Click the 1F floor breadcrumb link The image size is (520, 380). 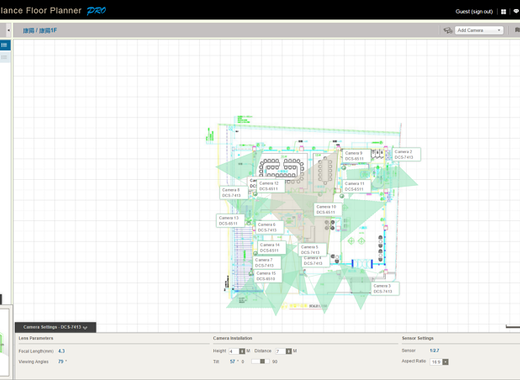(48, 31)
